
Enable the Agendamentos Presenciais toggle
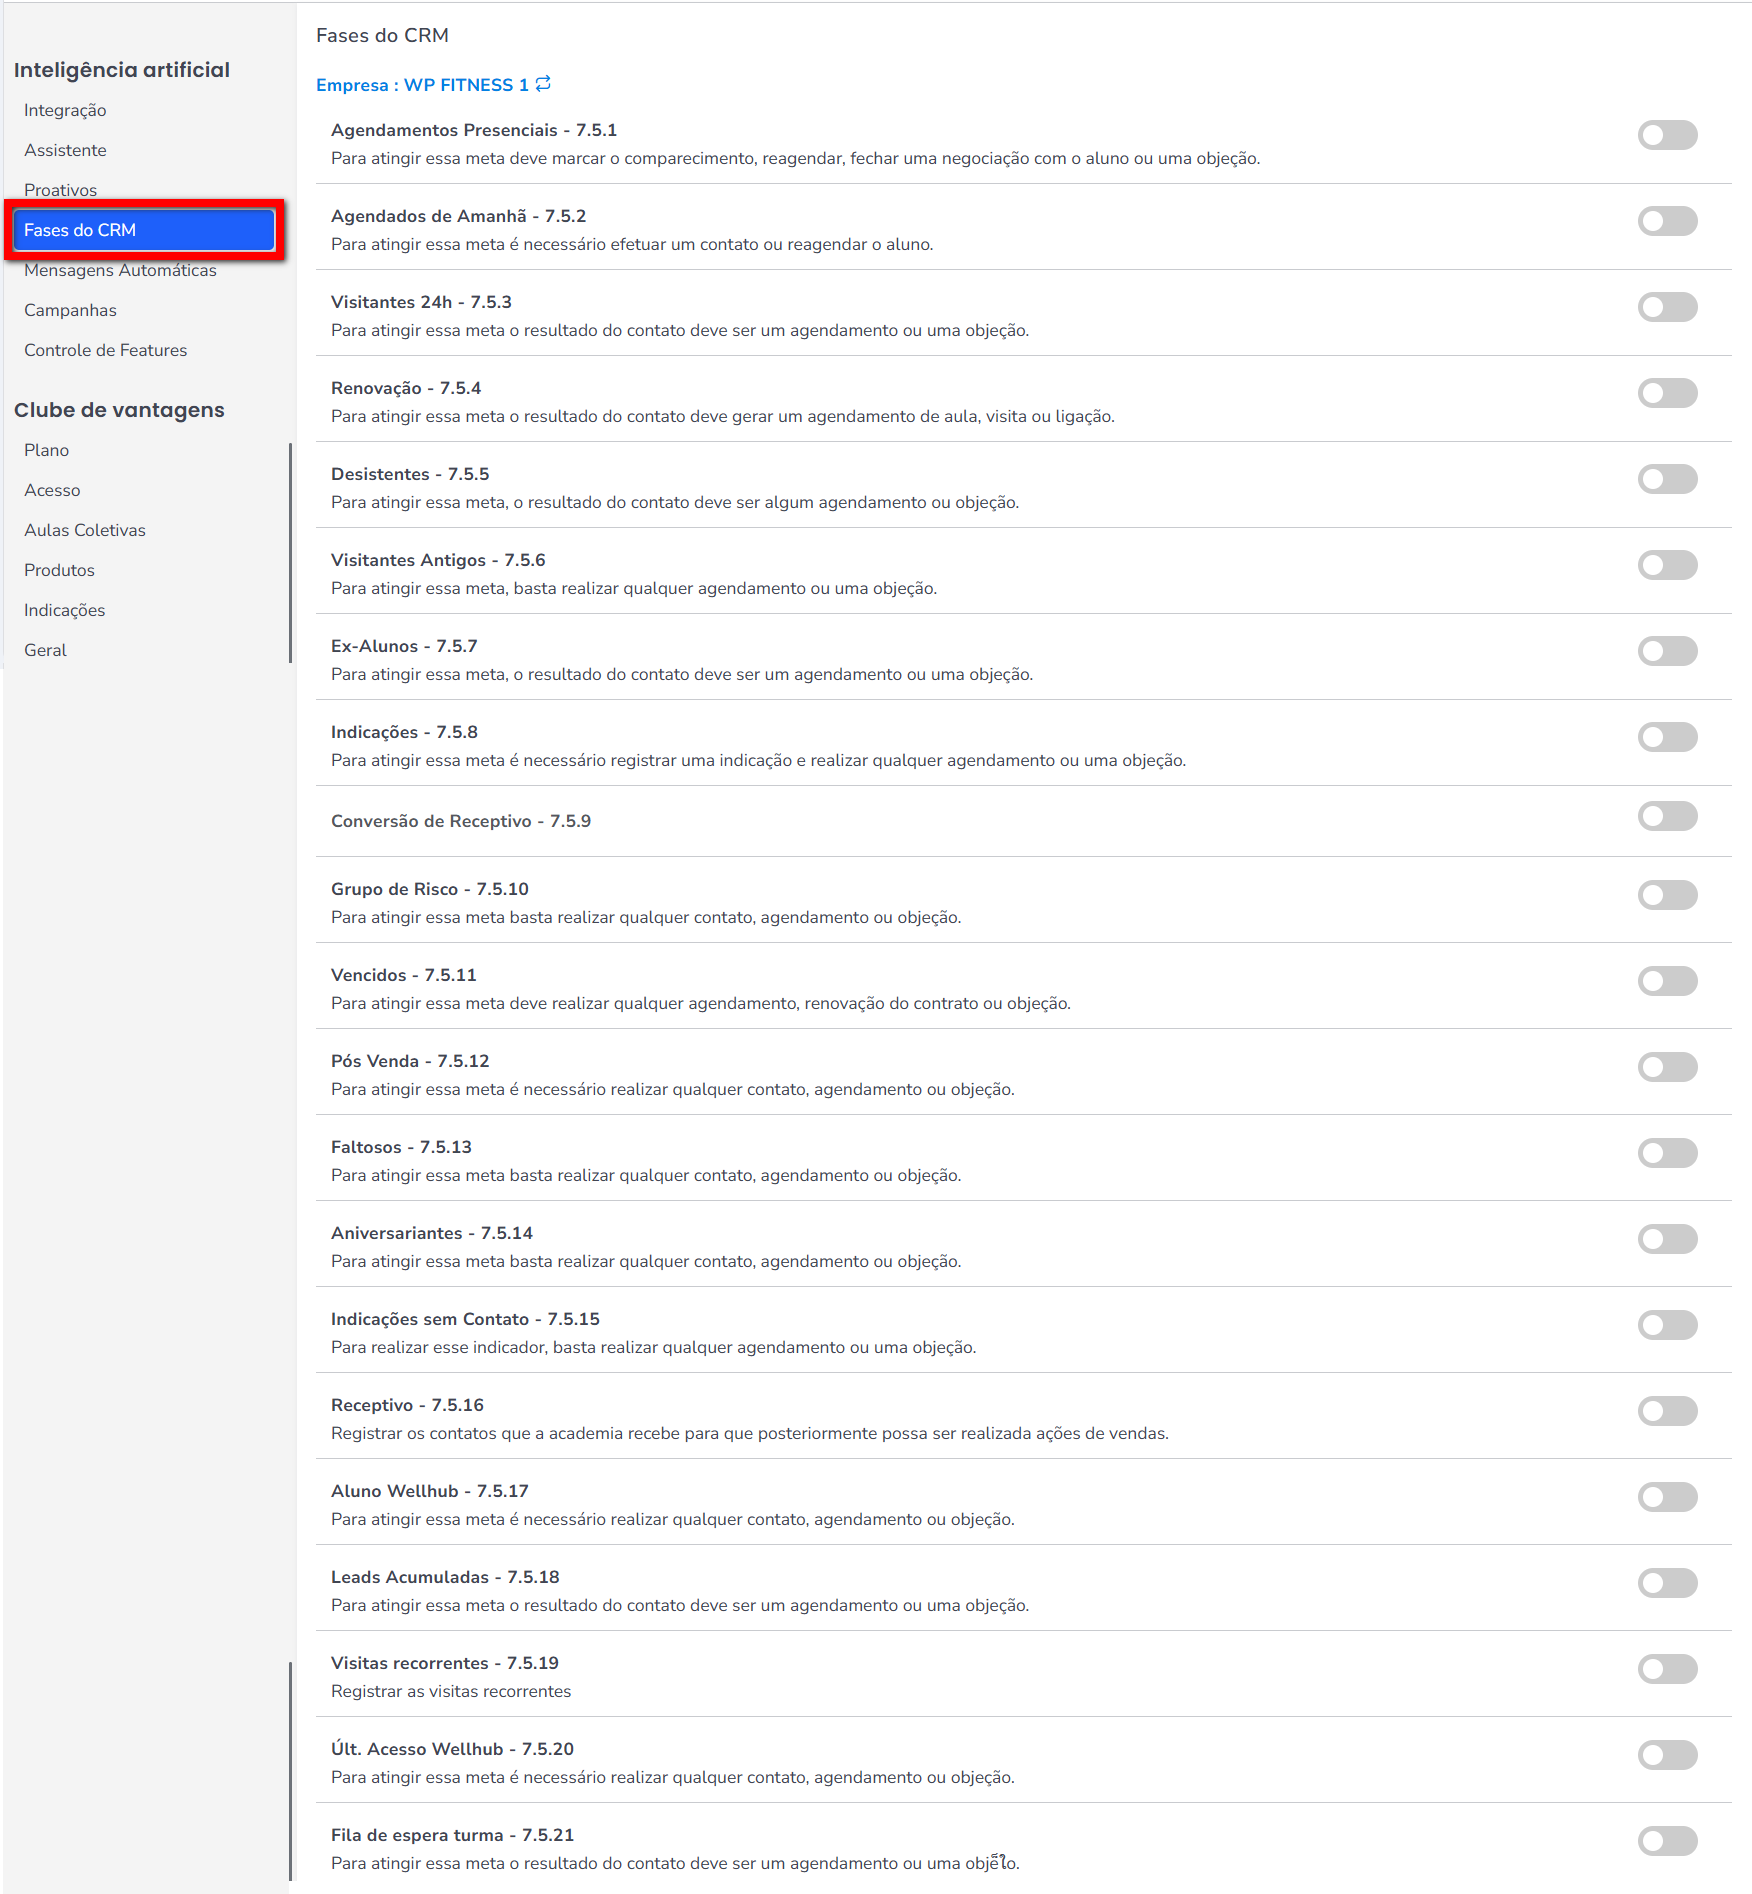pyautogui.click(x=1667, y=135)
